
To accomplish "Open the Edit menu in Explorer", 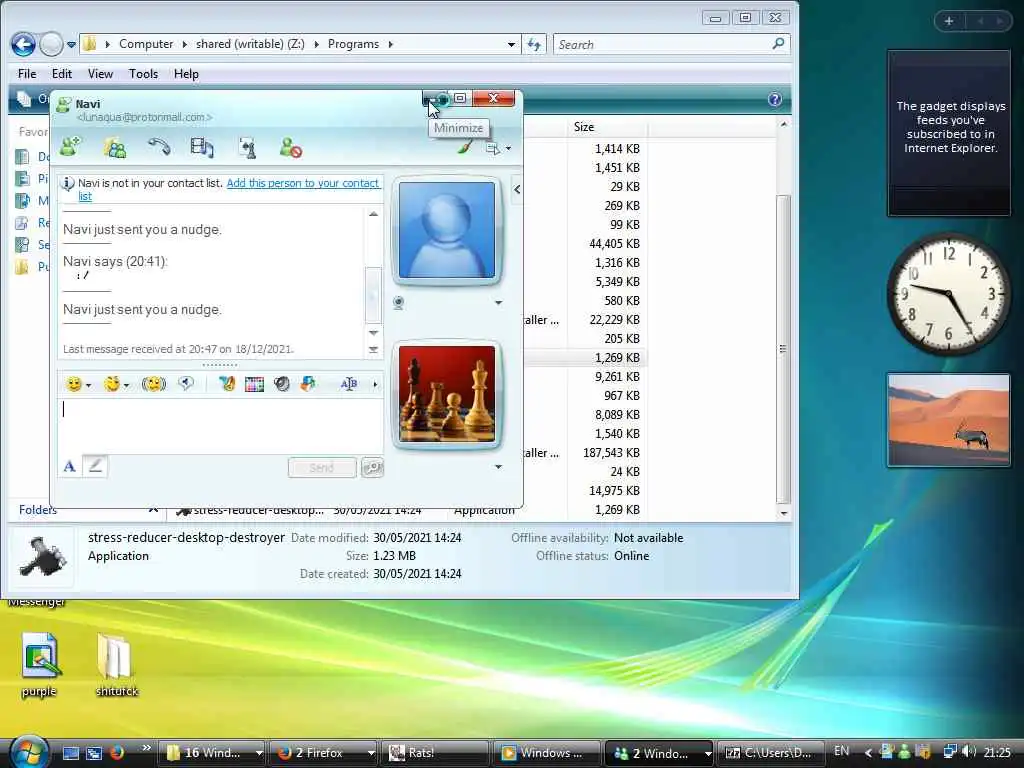I will point(62,74).
